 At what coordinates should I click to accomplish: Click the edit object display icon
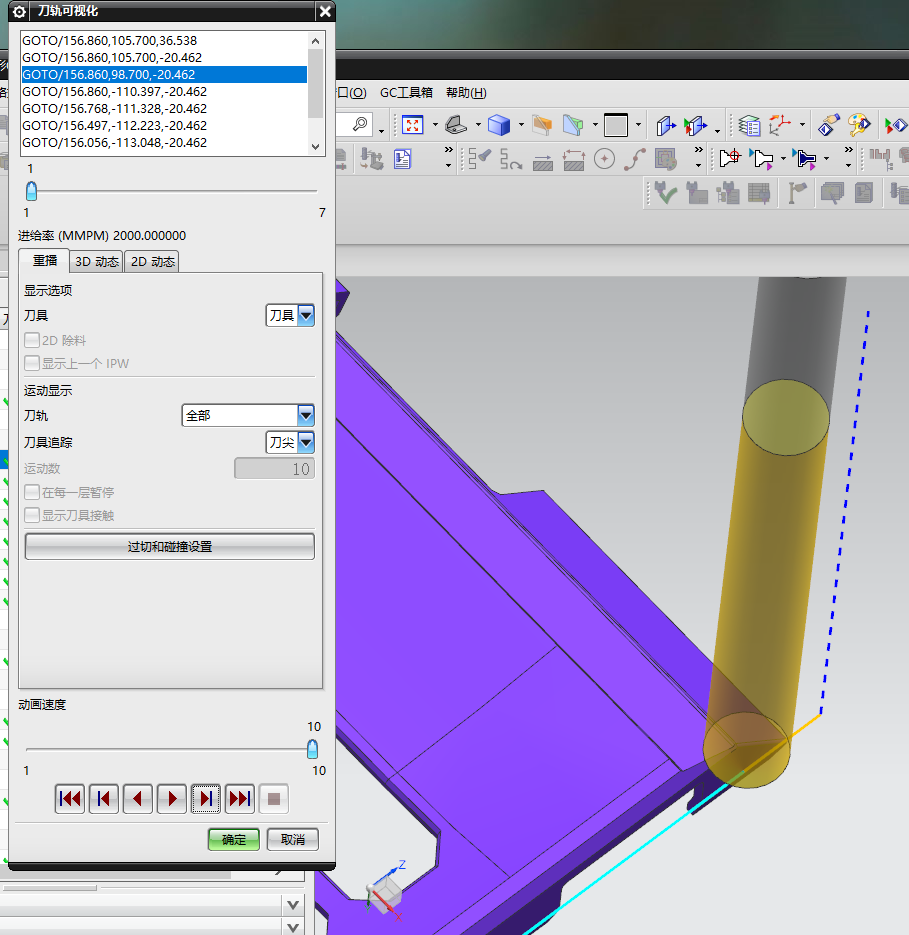coord(828,125)
